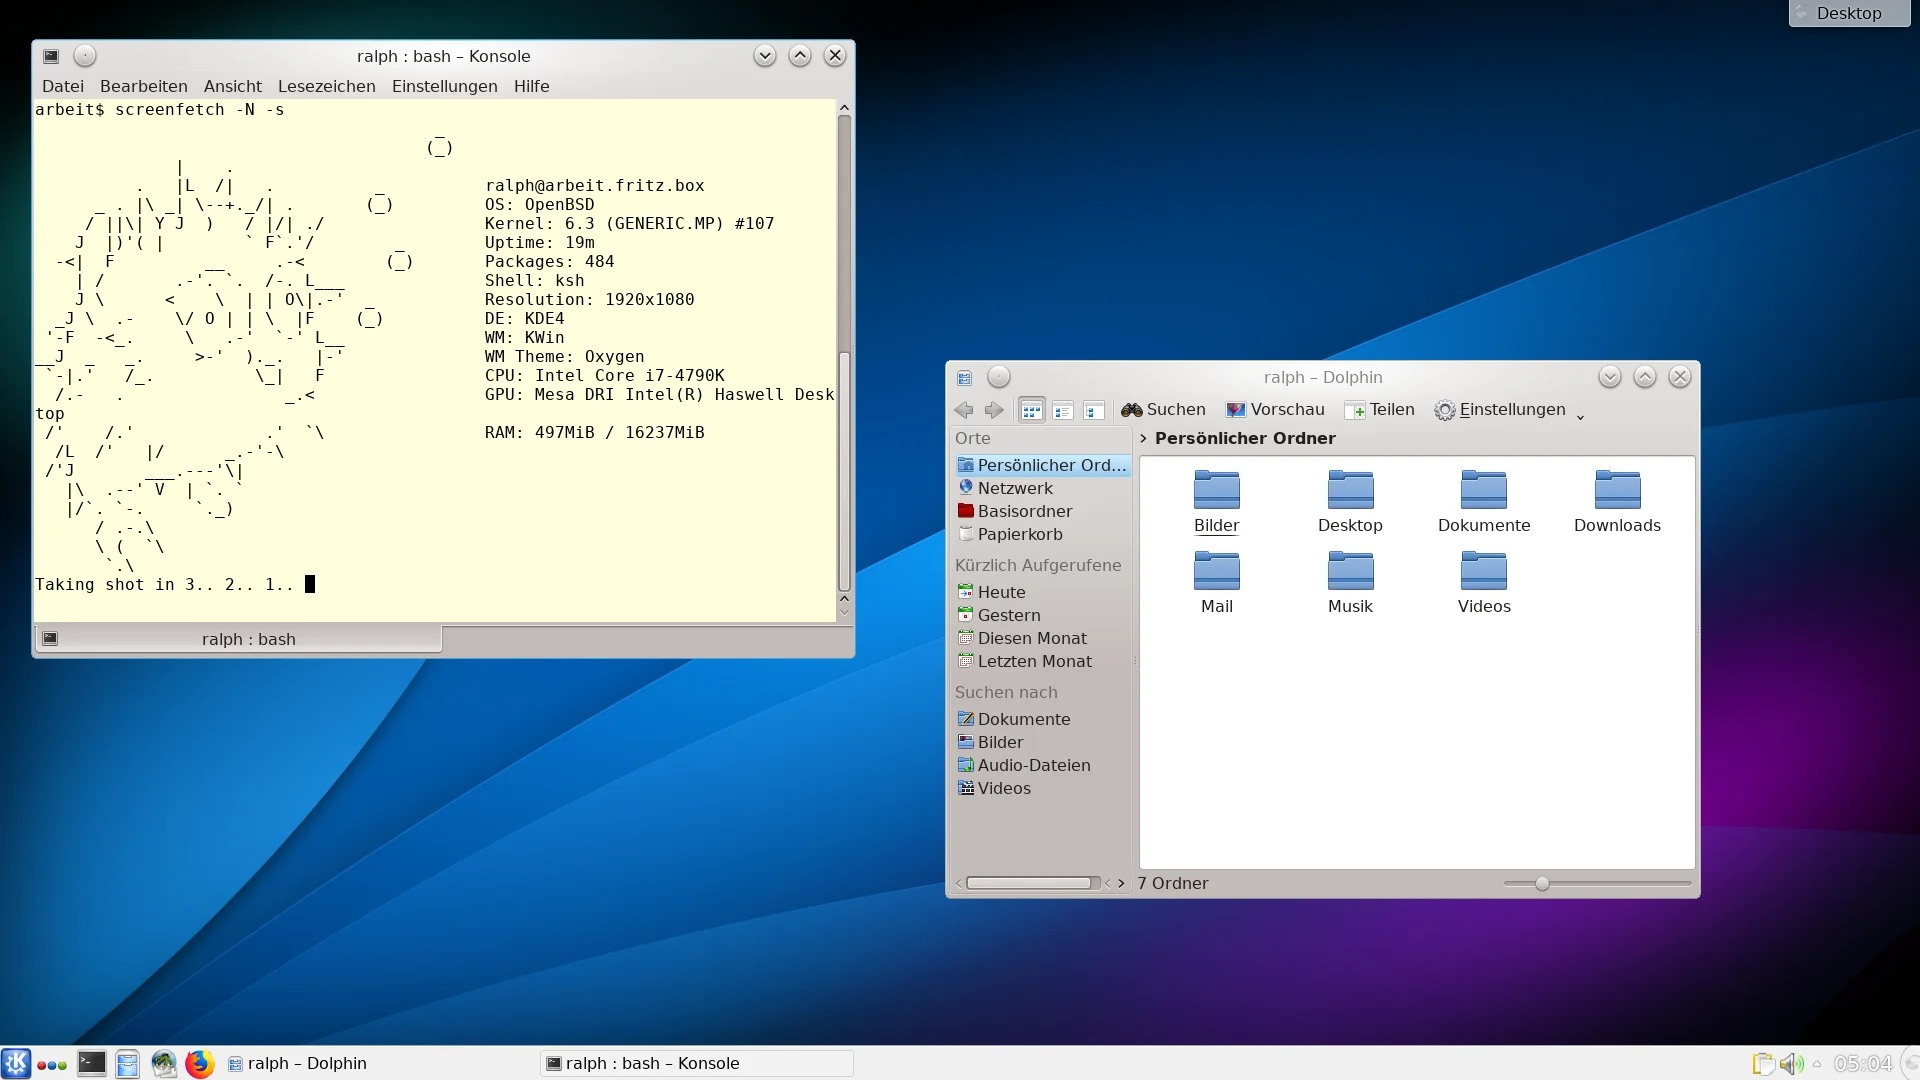
Task: Toggle Vorschau previews in Dolphin
Action: pyautogui.click(x=1275, y=410)
